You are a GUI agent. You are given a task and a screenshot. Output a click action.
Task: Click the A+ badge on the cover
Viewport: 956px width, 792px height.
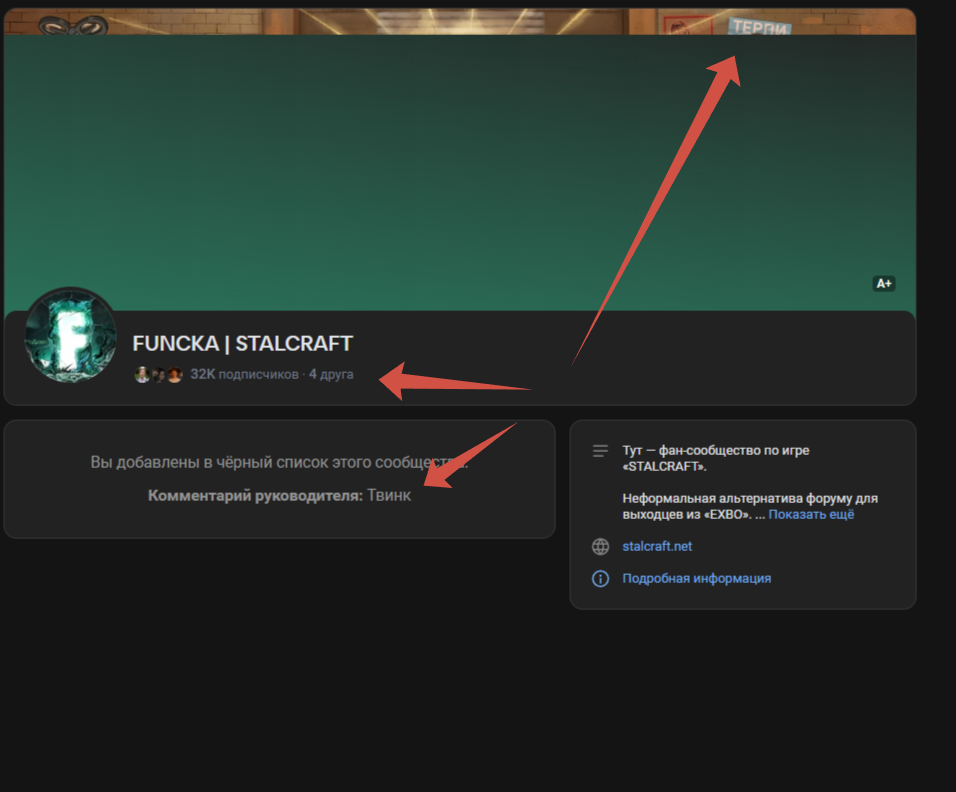(883, 284)
